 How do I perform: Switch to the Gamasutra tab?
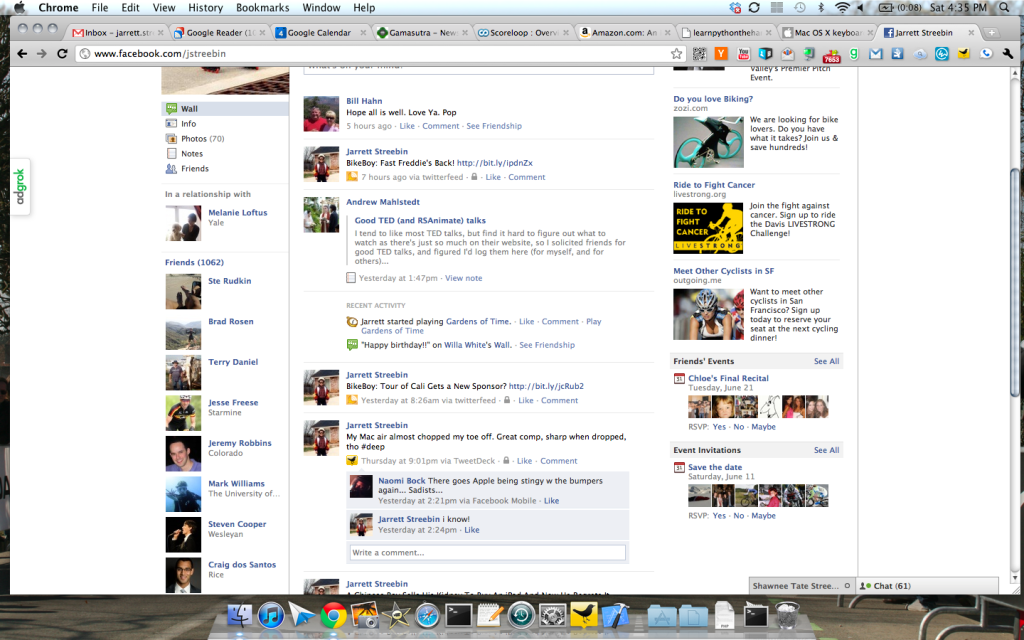pos(422,33)
